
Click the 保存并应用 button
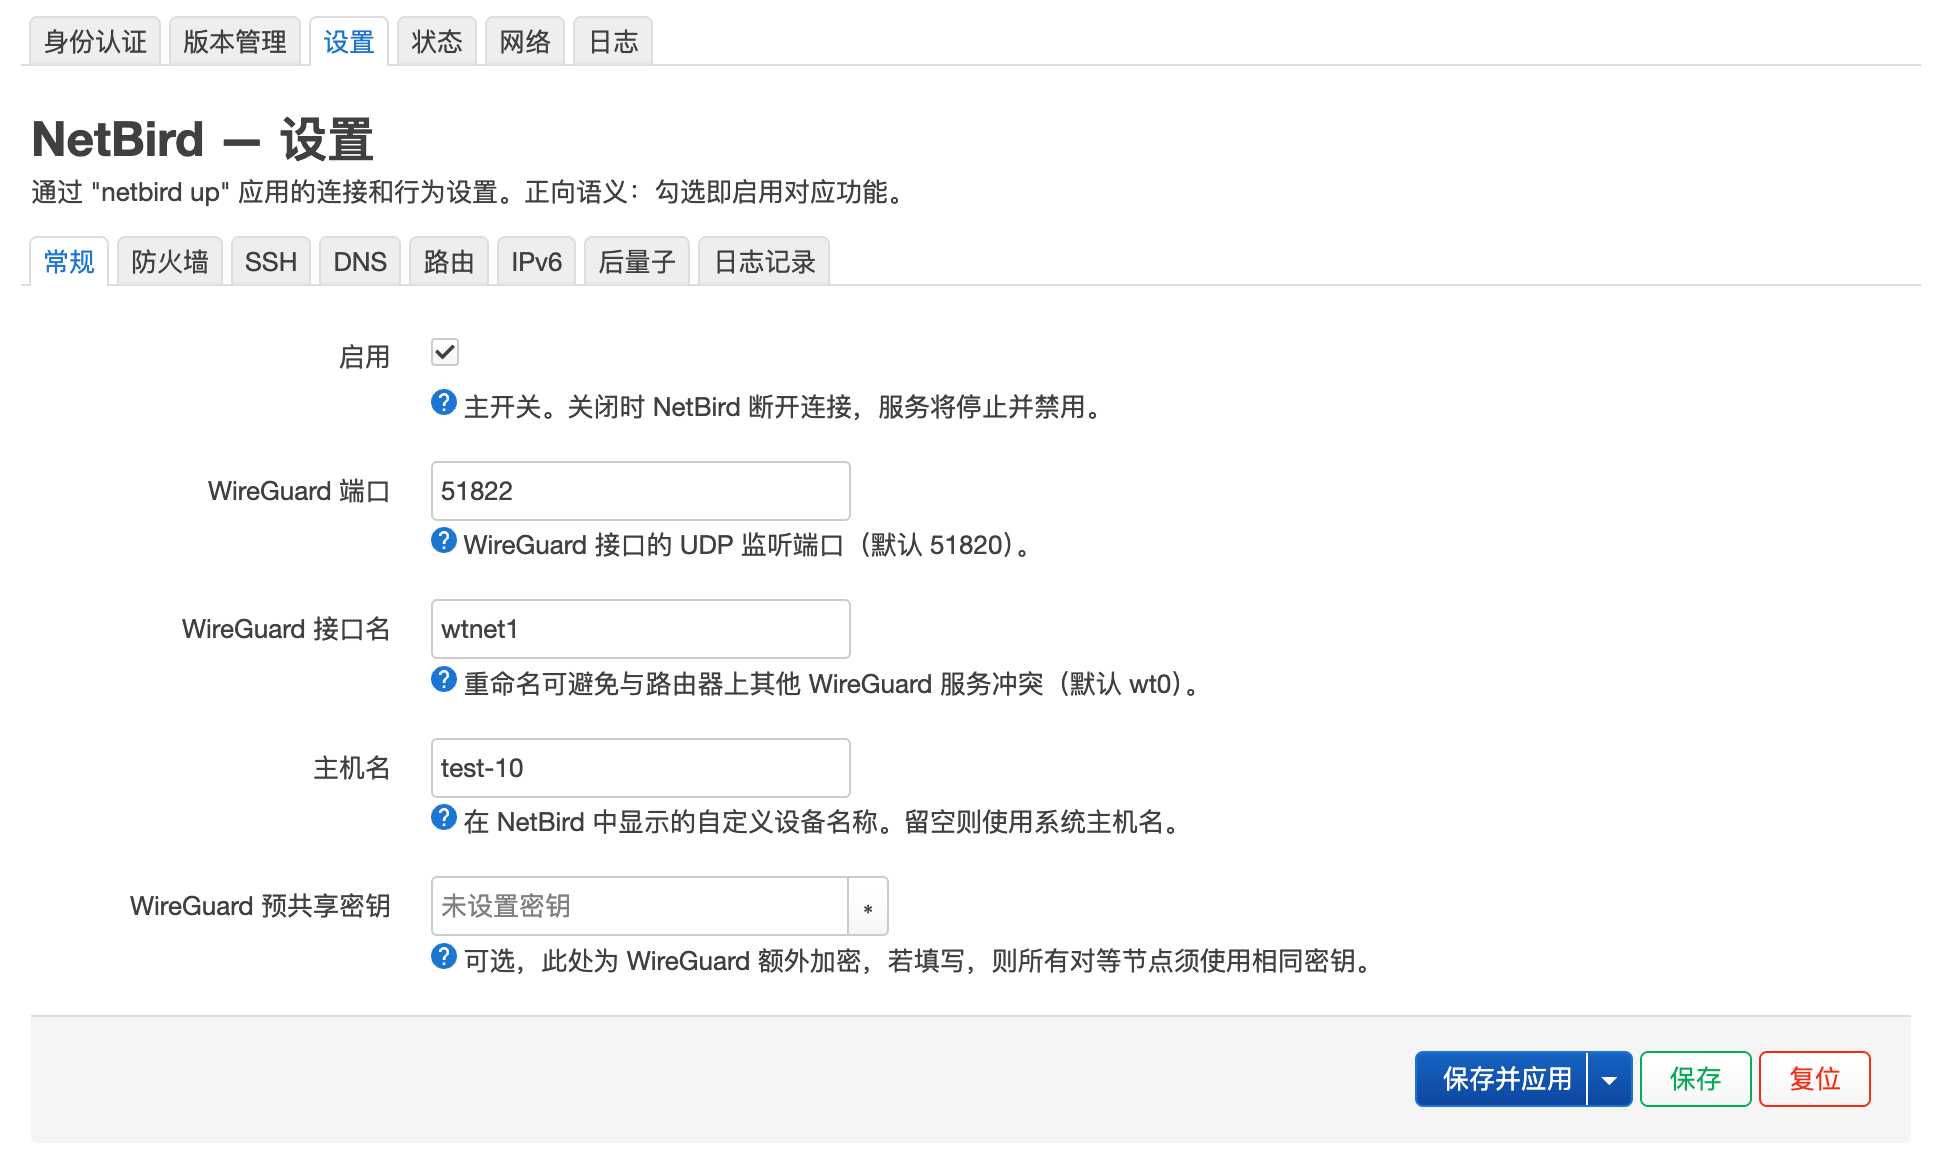tap(1502, 1079)
